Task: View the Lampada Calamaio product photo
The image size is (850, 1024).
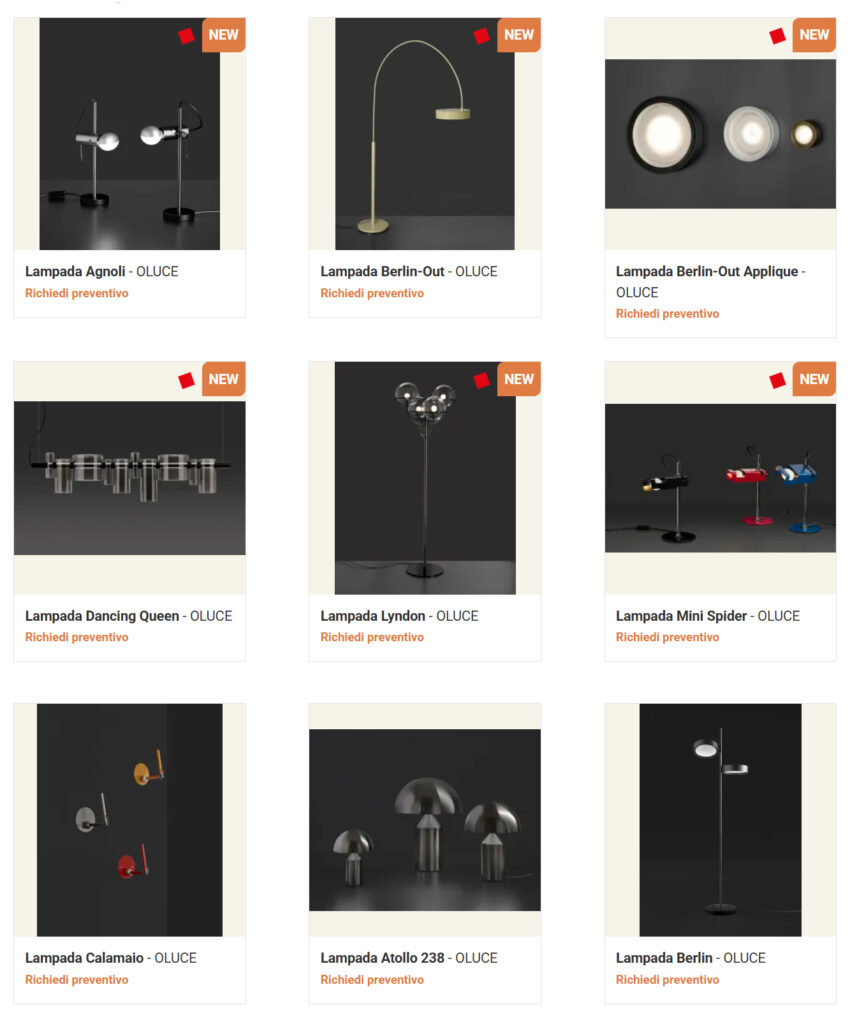Action: (129, 820)
